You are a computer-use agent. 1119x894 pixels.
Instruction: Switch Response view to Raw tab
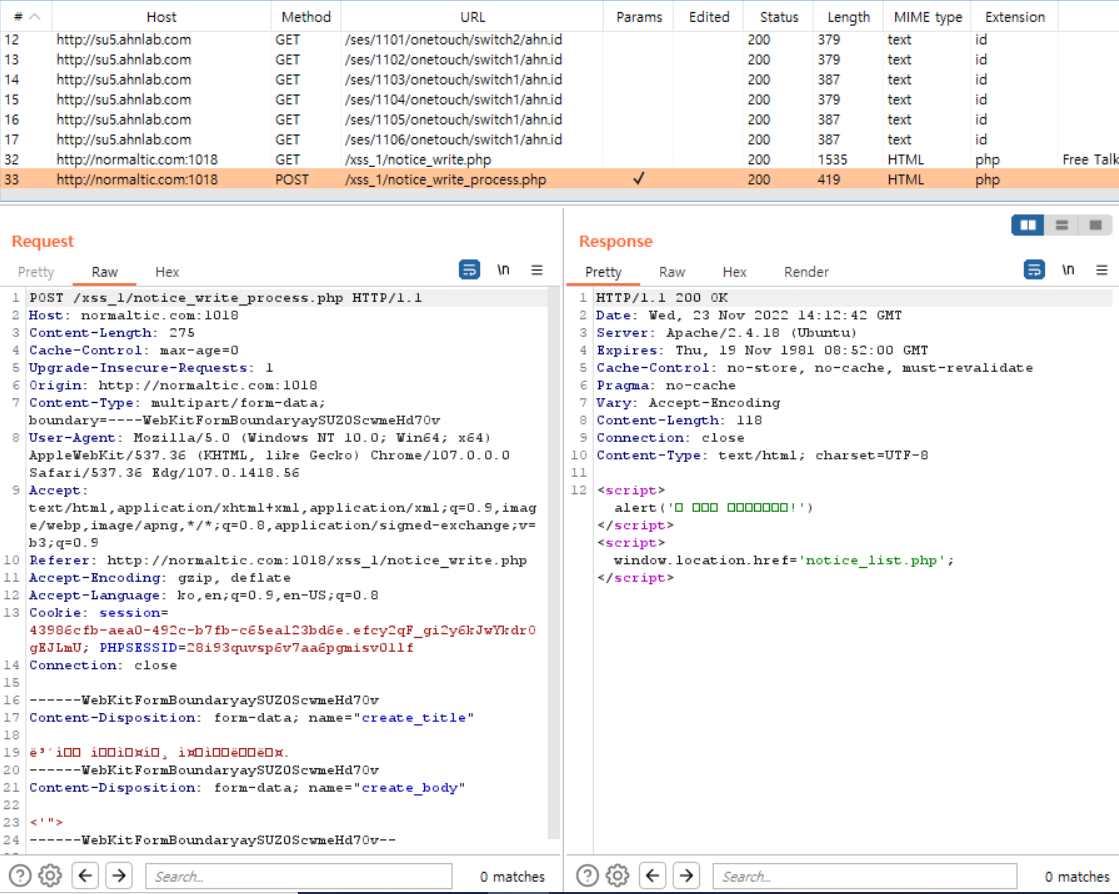click(672, 272)
